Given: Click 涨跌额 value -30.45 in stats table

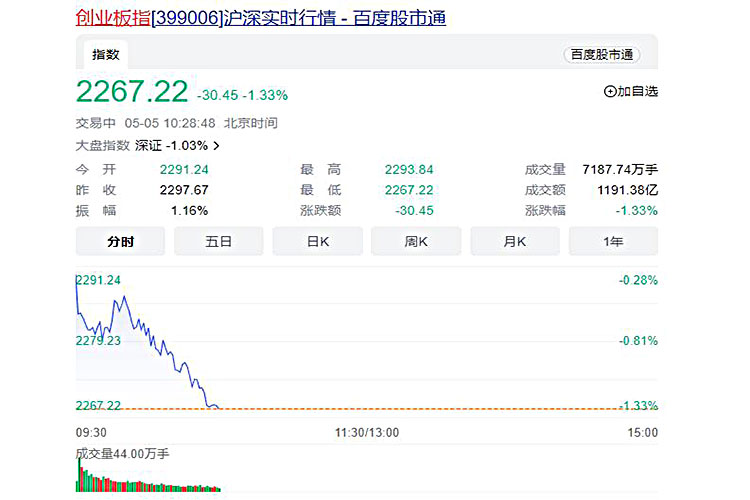Looking at the screenshot, I should click(414, 211).
